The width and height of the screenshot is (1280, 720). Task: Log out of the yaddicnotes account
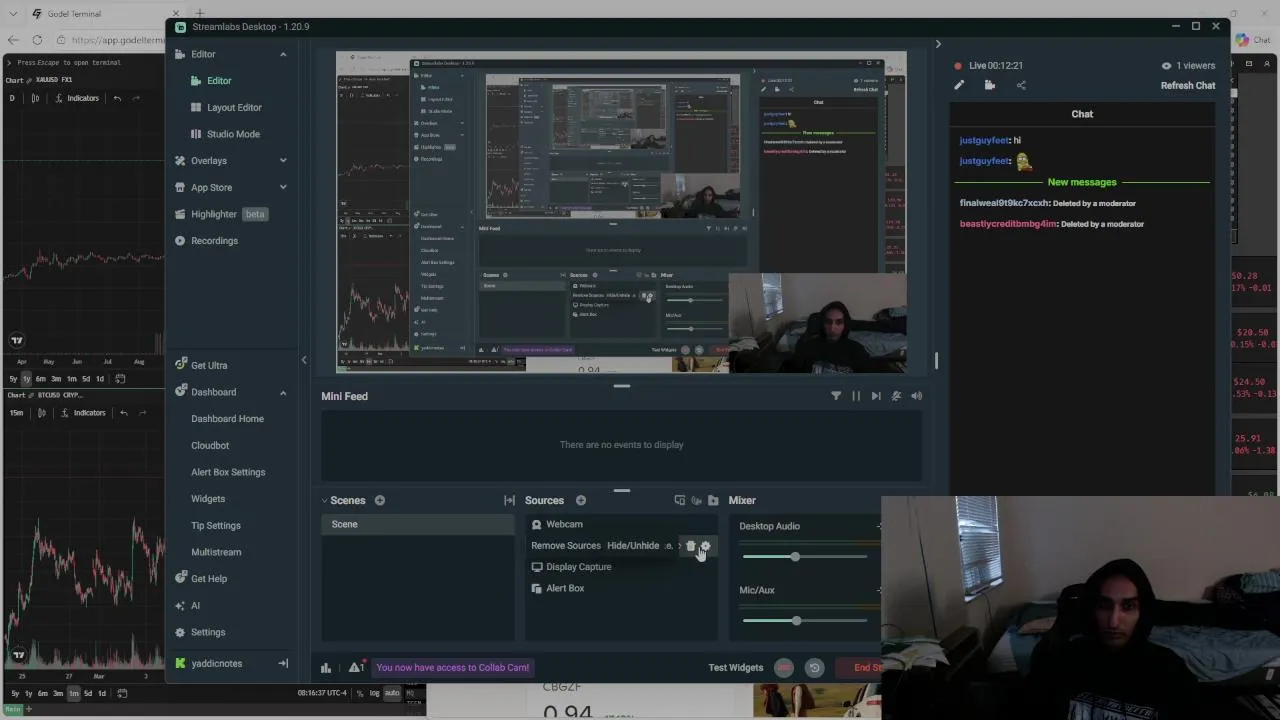[x=283, y=663]
